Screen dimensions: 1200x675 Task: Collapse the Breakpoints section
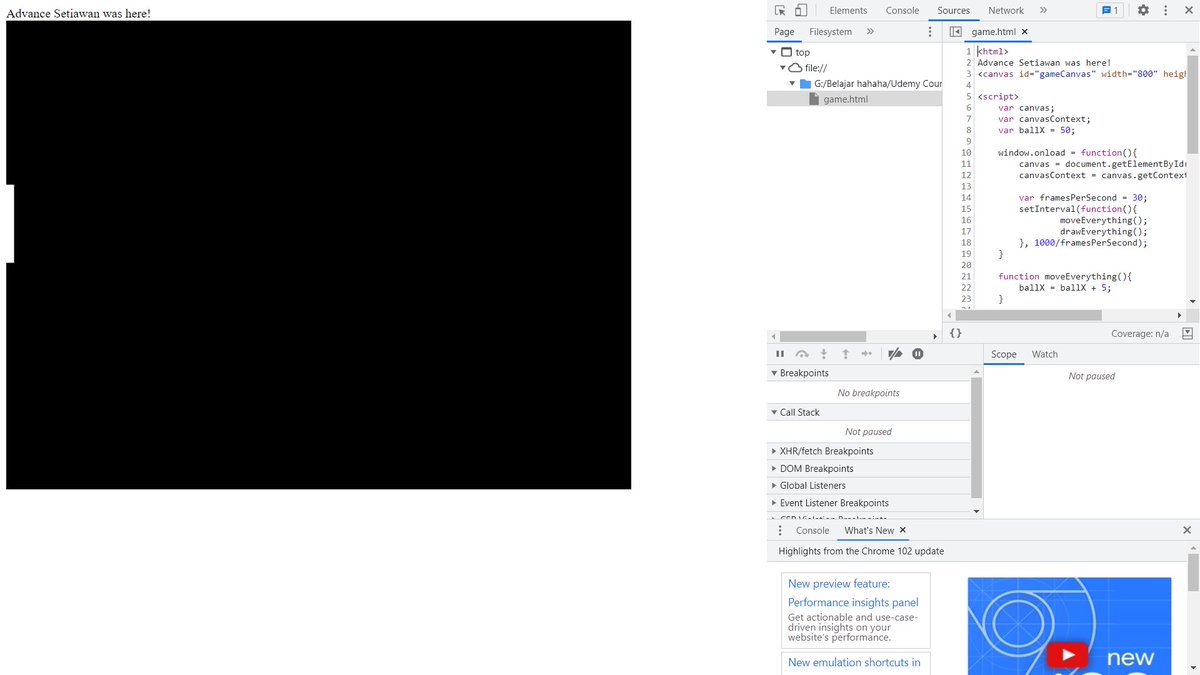pyautogui.click(x=869, y=373)
